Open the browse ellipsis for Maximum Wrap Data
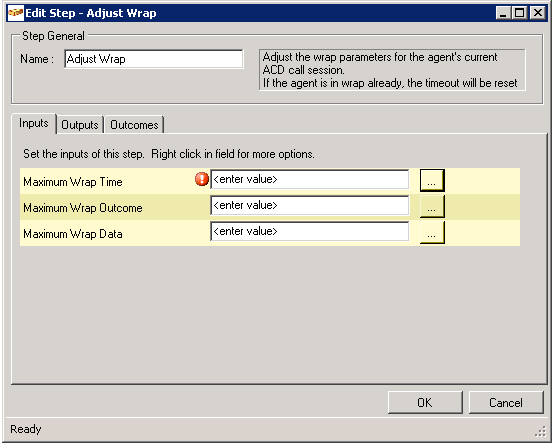 432,232
